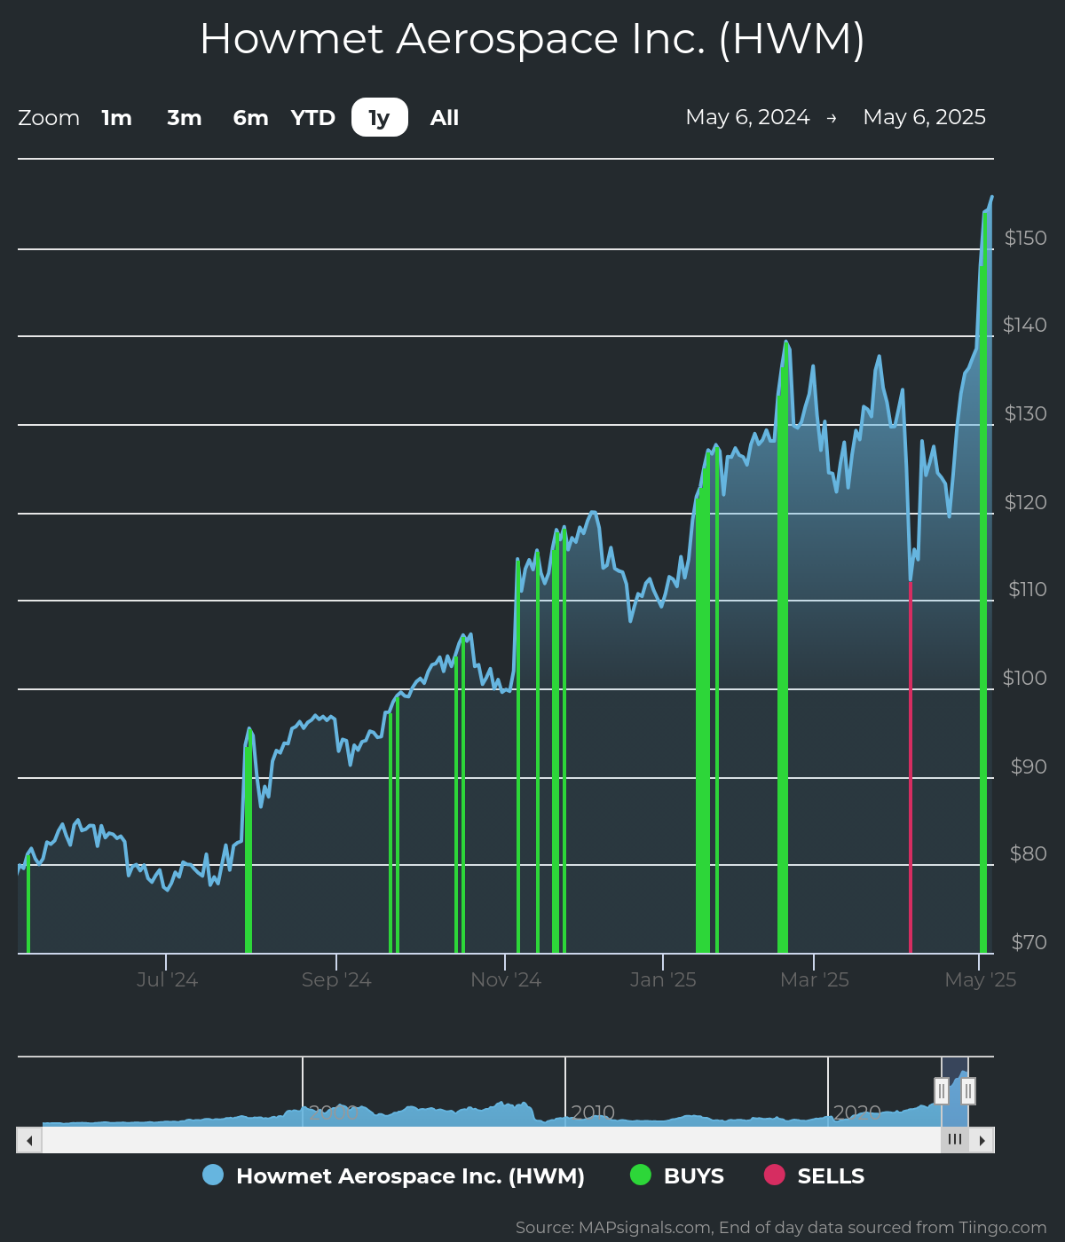The width and height of the screenshot is (1065, 1242).
Task: Click the Nov '24 date axis label
Action: coord(506,980)
